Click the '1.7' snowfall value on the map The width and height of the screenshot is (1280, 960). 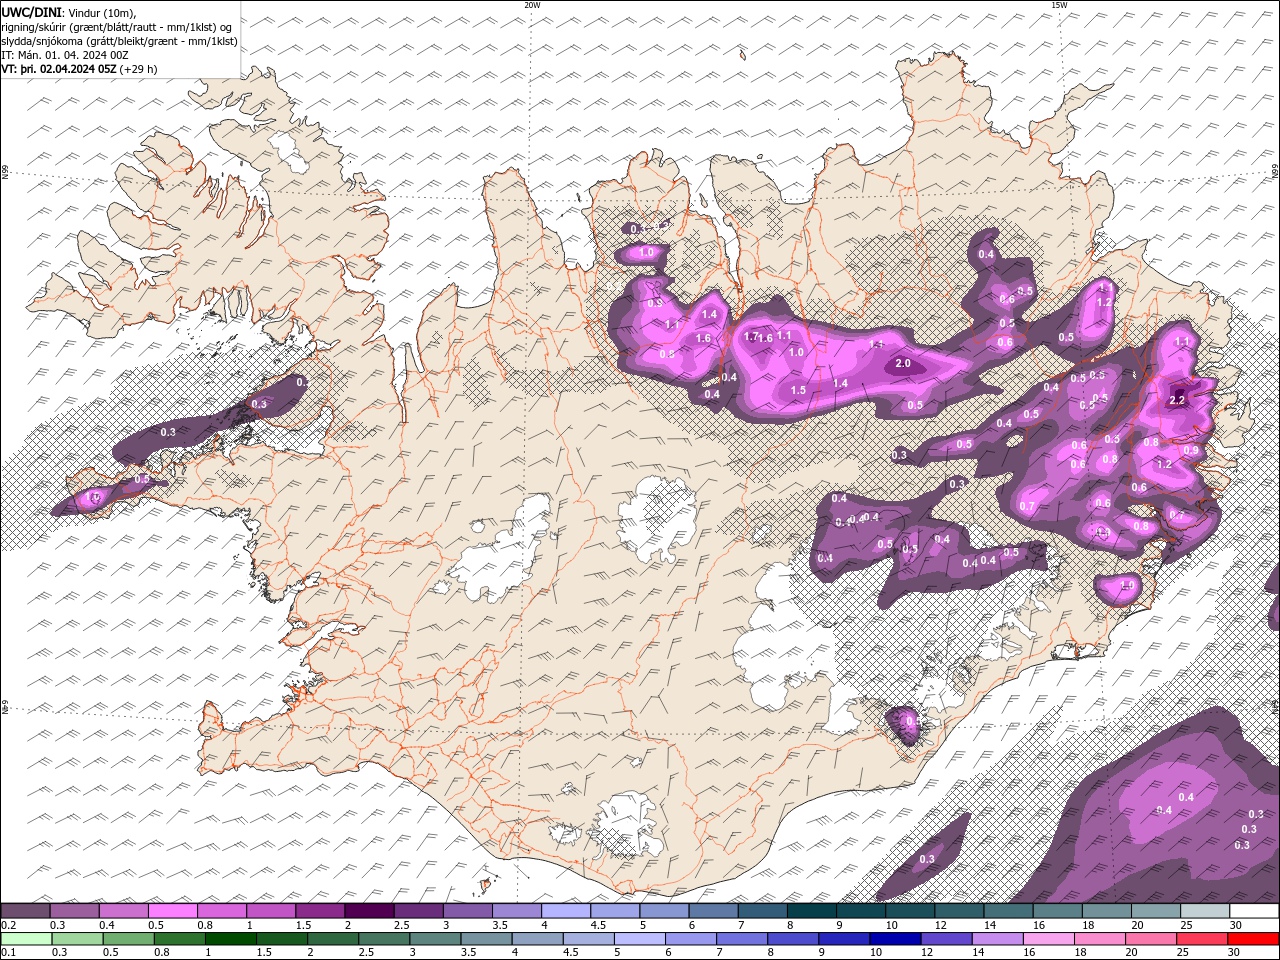(752, 336)
